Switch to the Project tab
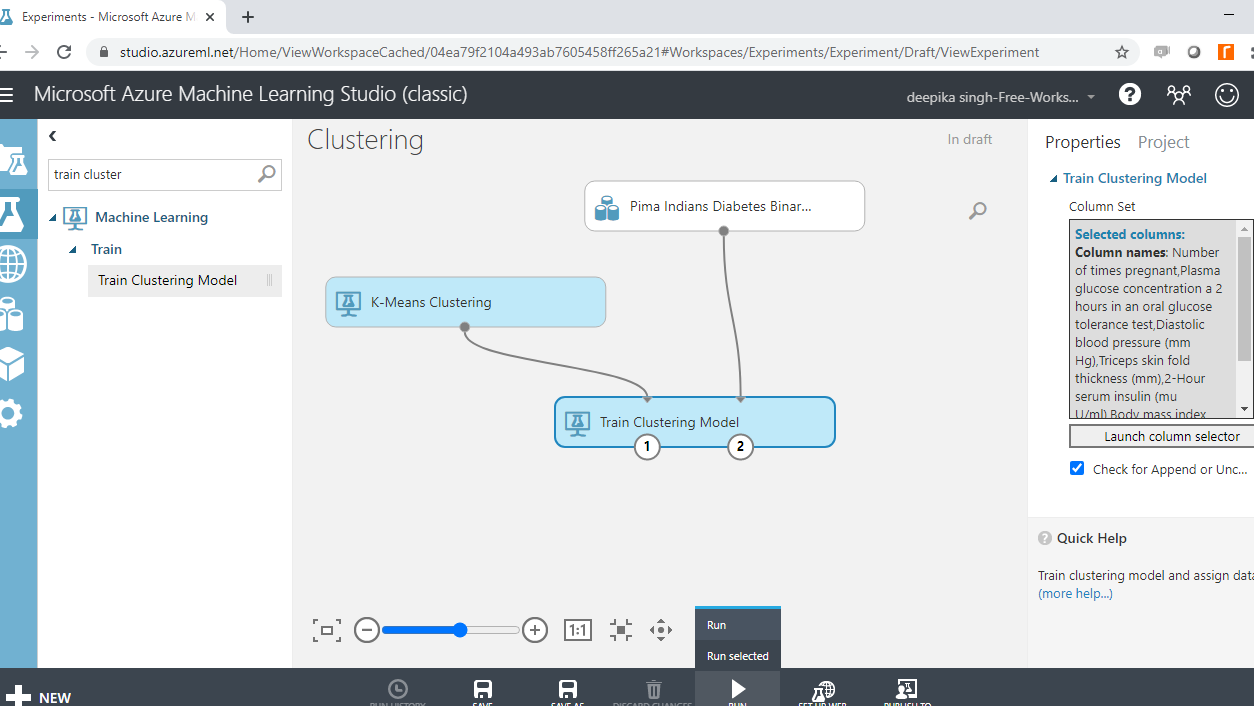 pyautogui.click(x=1164, y=142)
